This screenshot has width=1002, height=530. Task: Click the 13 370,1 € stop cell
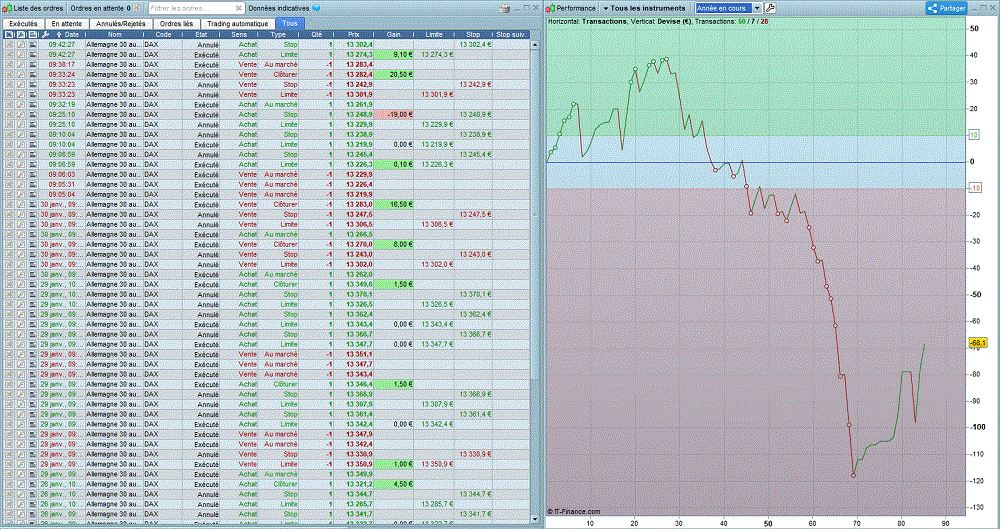(473, 295)
